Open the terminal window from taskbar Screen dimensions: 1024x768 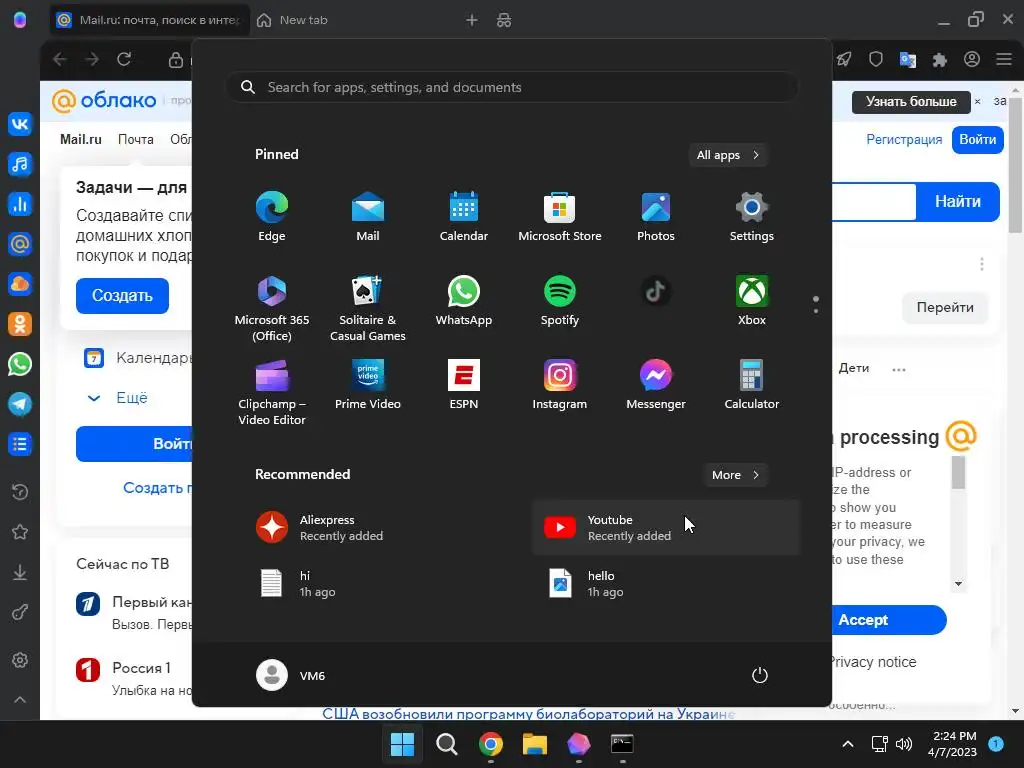tap(622, 744)
